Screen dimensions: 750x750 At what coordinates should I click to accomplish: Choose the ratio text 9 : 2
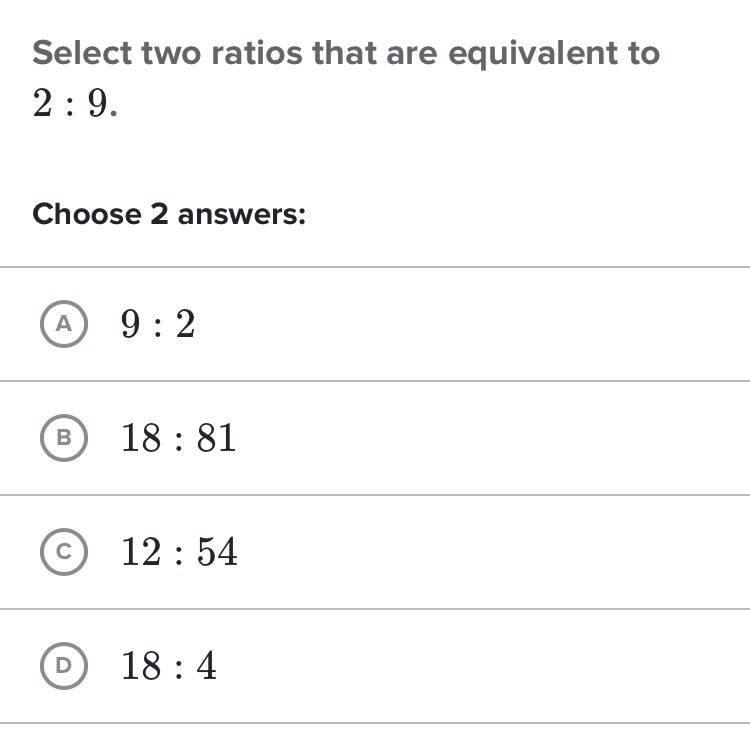[x=158, y=324]
